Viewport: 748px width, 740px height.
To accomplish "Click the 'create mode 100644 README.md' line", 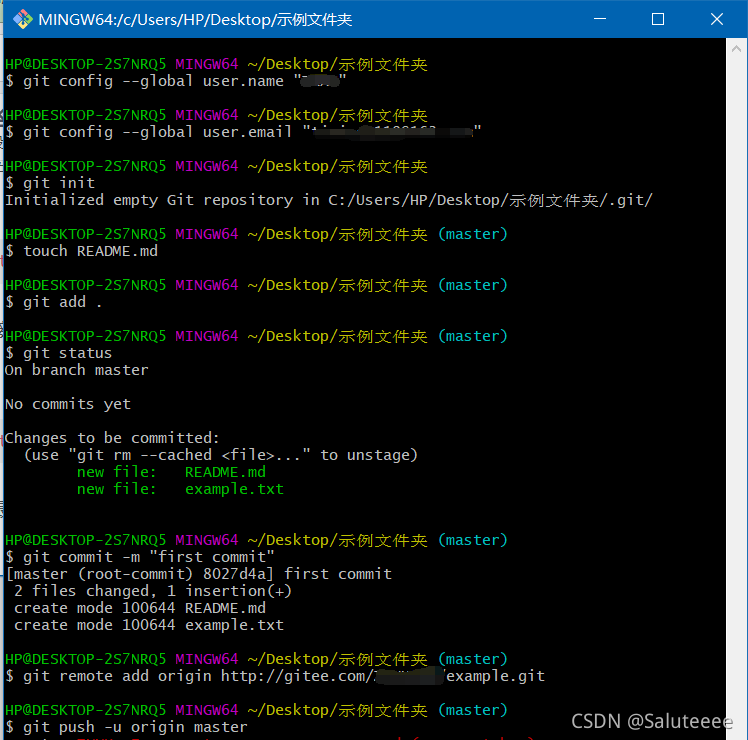I will point(140,608).
